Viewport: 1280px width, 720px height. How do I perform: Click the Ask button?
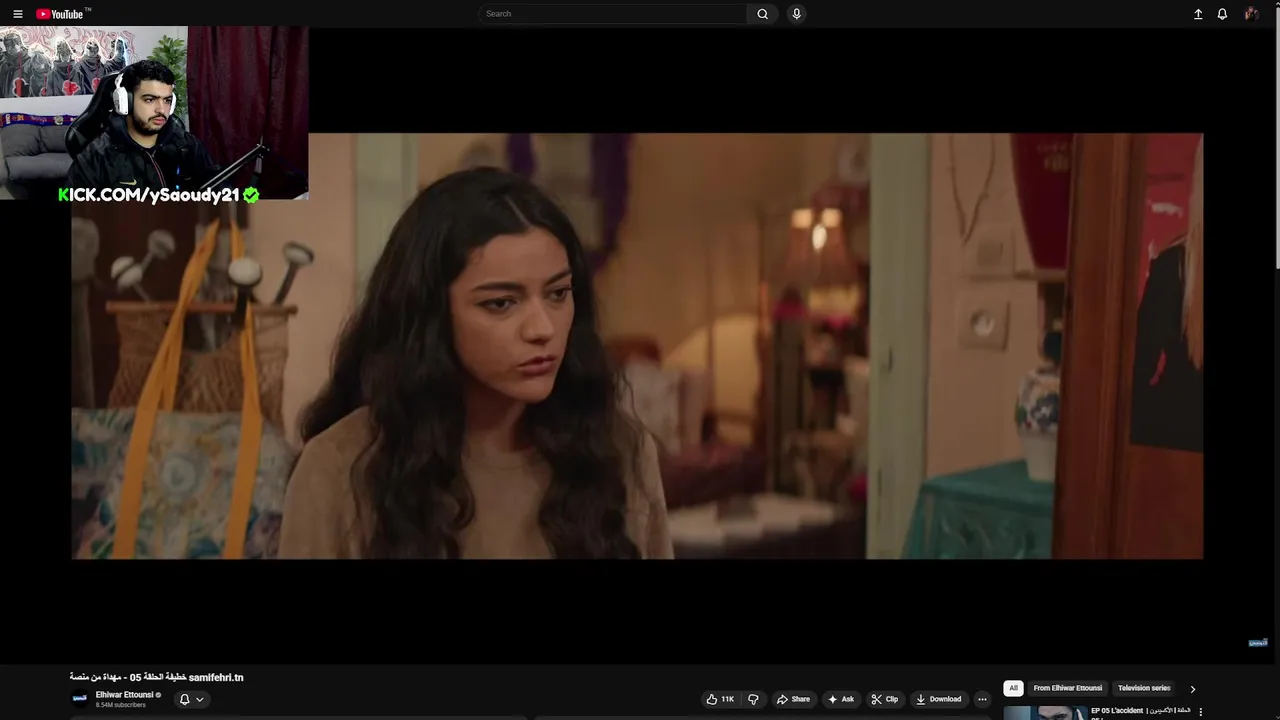click(x=841, y=699)
